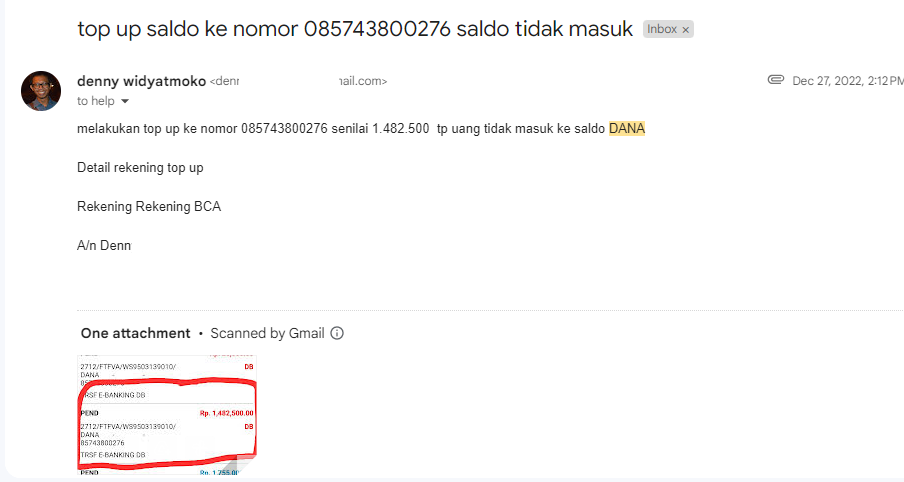904x482 pixels.
Task: Click the 'Rekening Rekening BCA' line
Action: [x=149, y=206]
